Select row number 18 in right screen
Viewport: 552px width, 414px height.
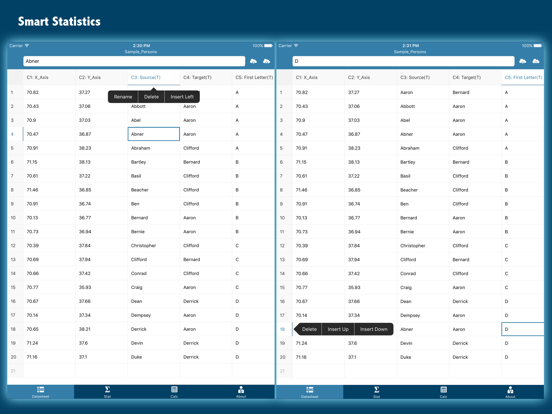point(284,329)
